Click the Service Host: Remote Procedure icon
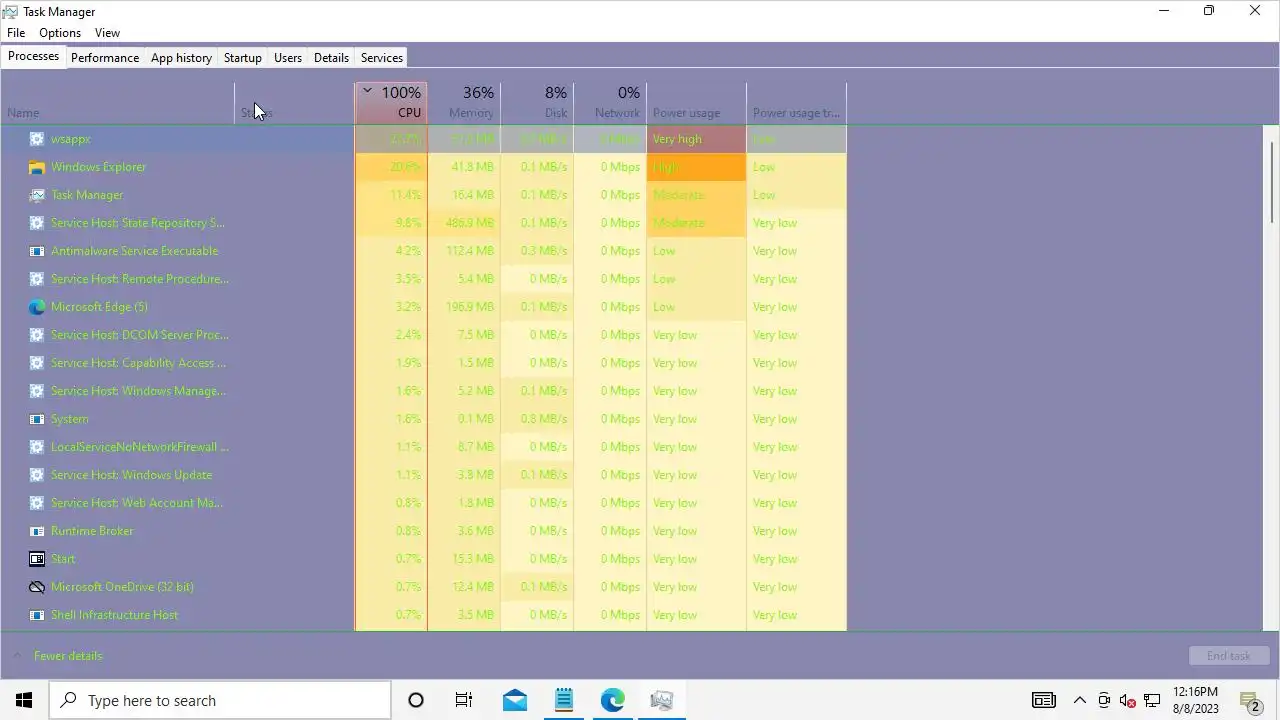The width and height of the screenshot is (1280, 720). tap(37, 279)
